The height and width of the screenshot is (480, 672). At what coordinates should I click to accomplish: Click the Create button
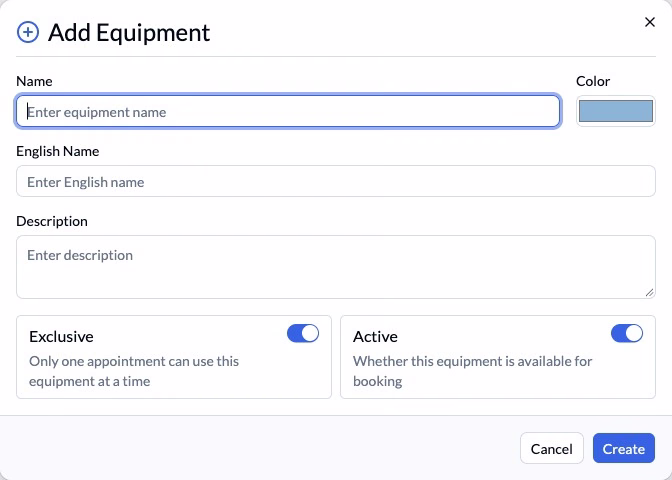624,448
